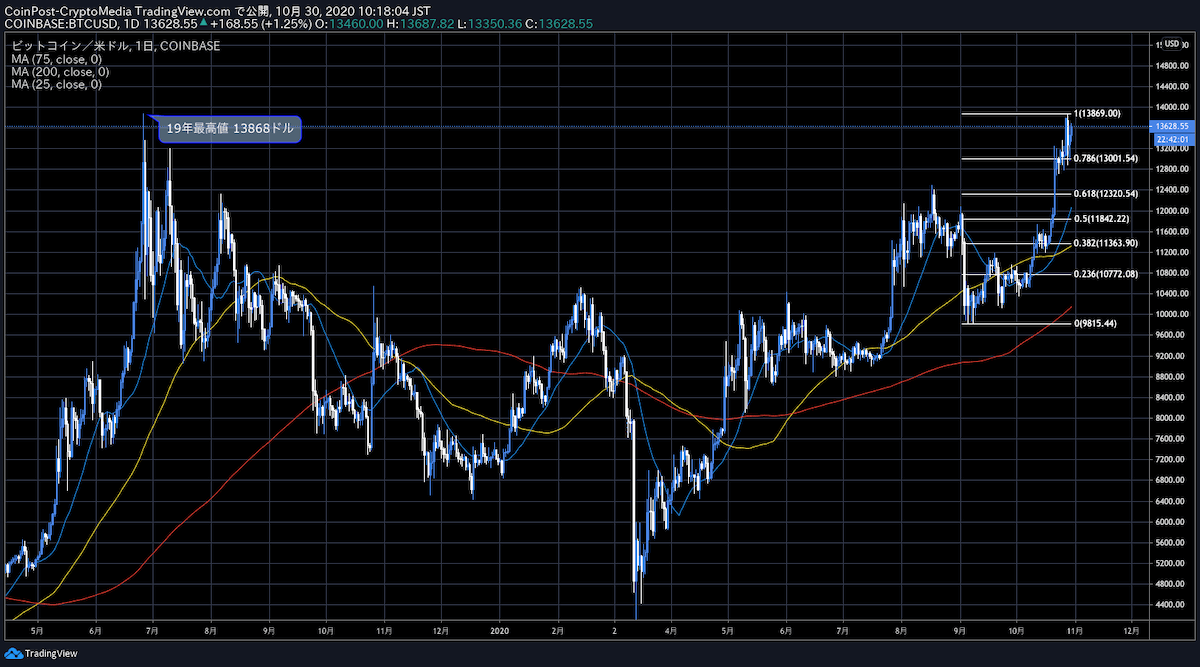Viewport: 1200px width, 667px height.
Task: Click the current price label 13628.55
Action: coord(1170,127)
